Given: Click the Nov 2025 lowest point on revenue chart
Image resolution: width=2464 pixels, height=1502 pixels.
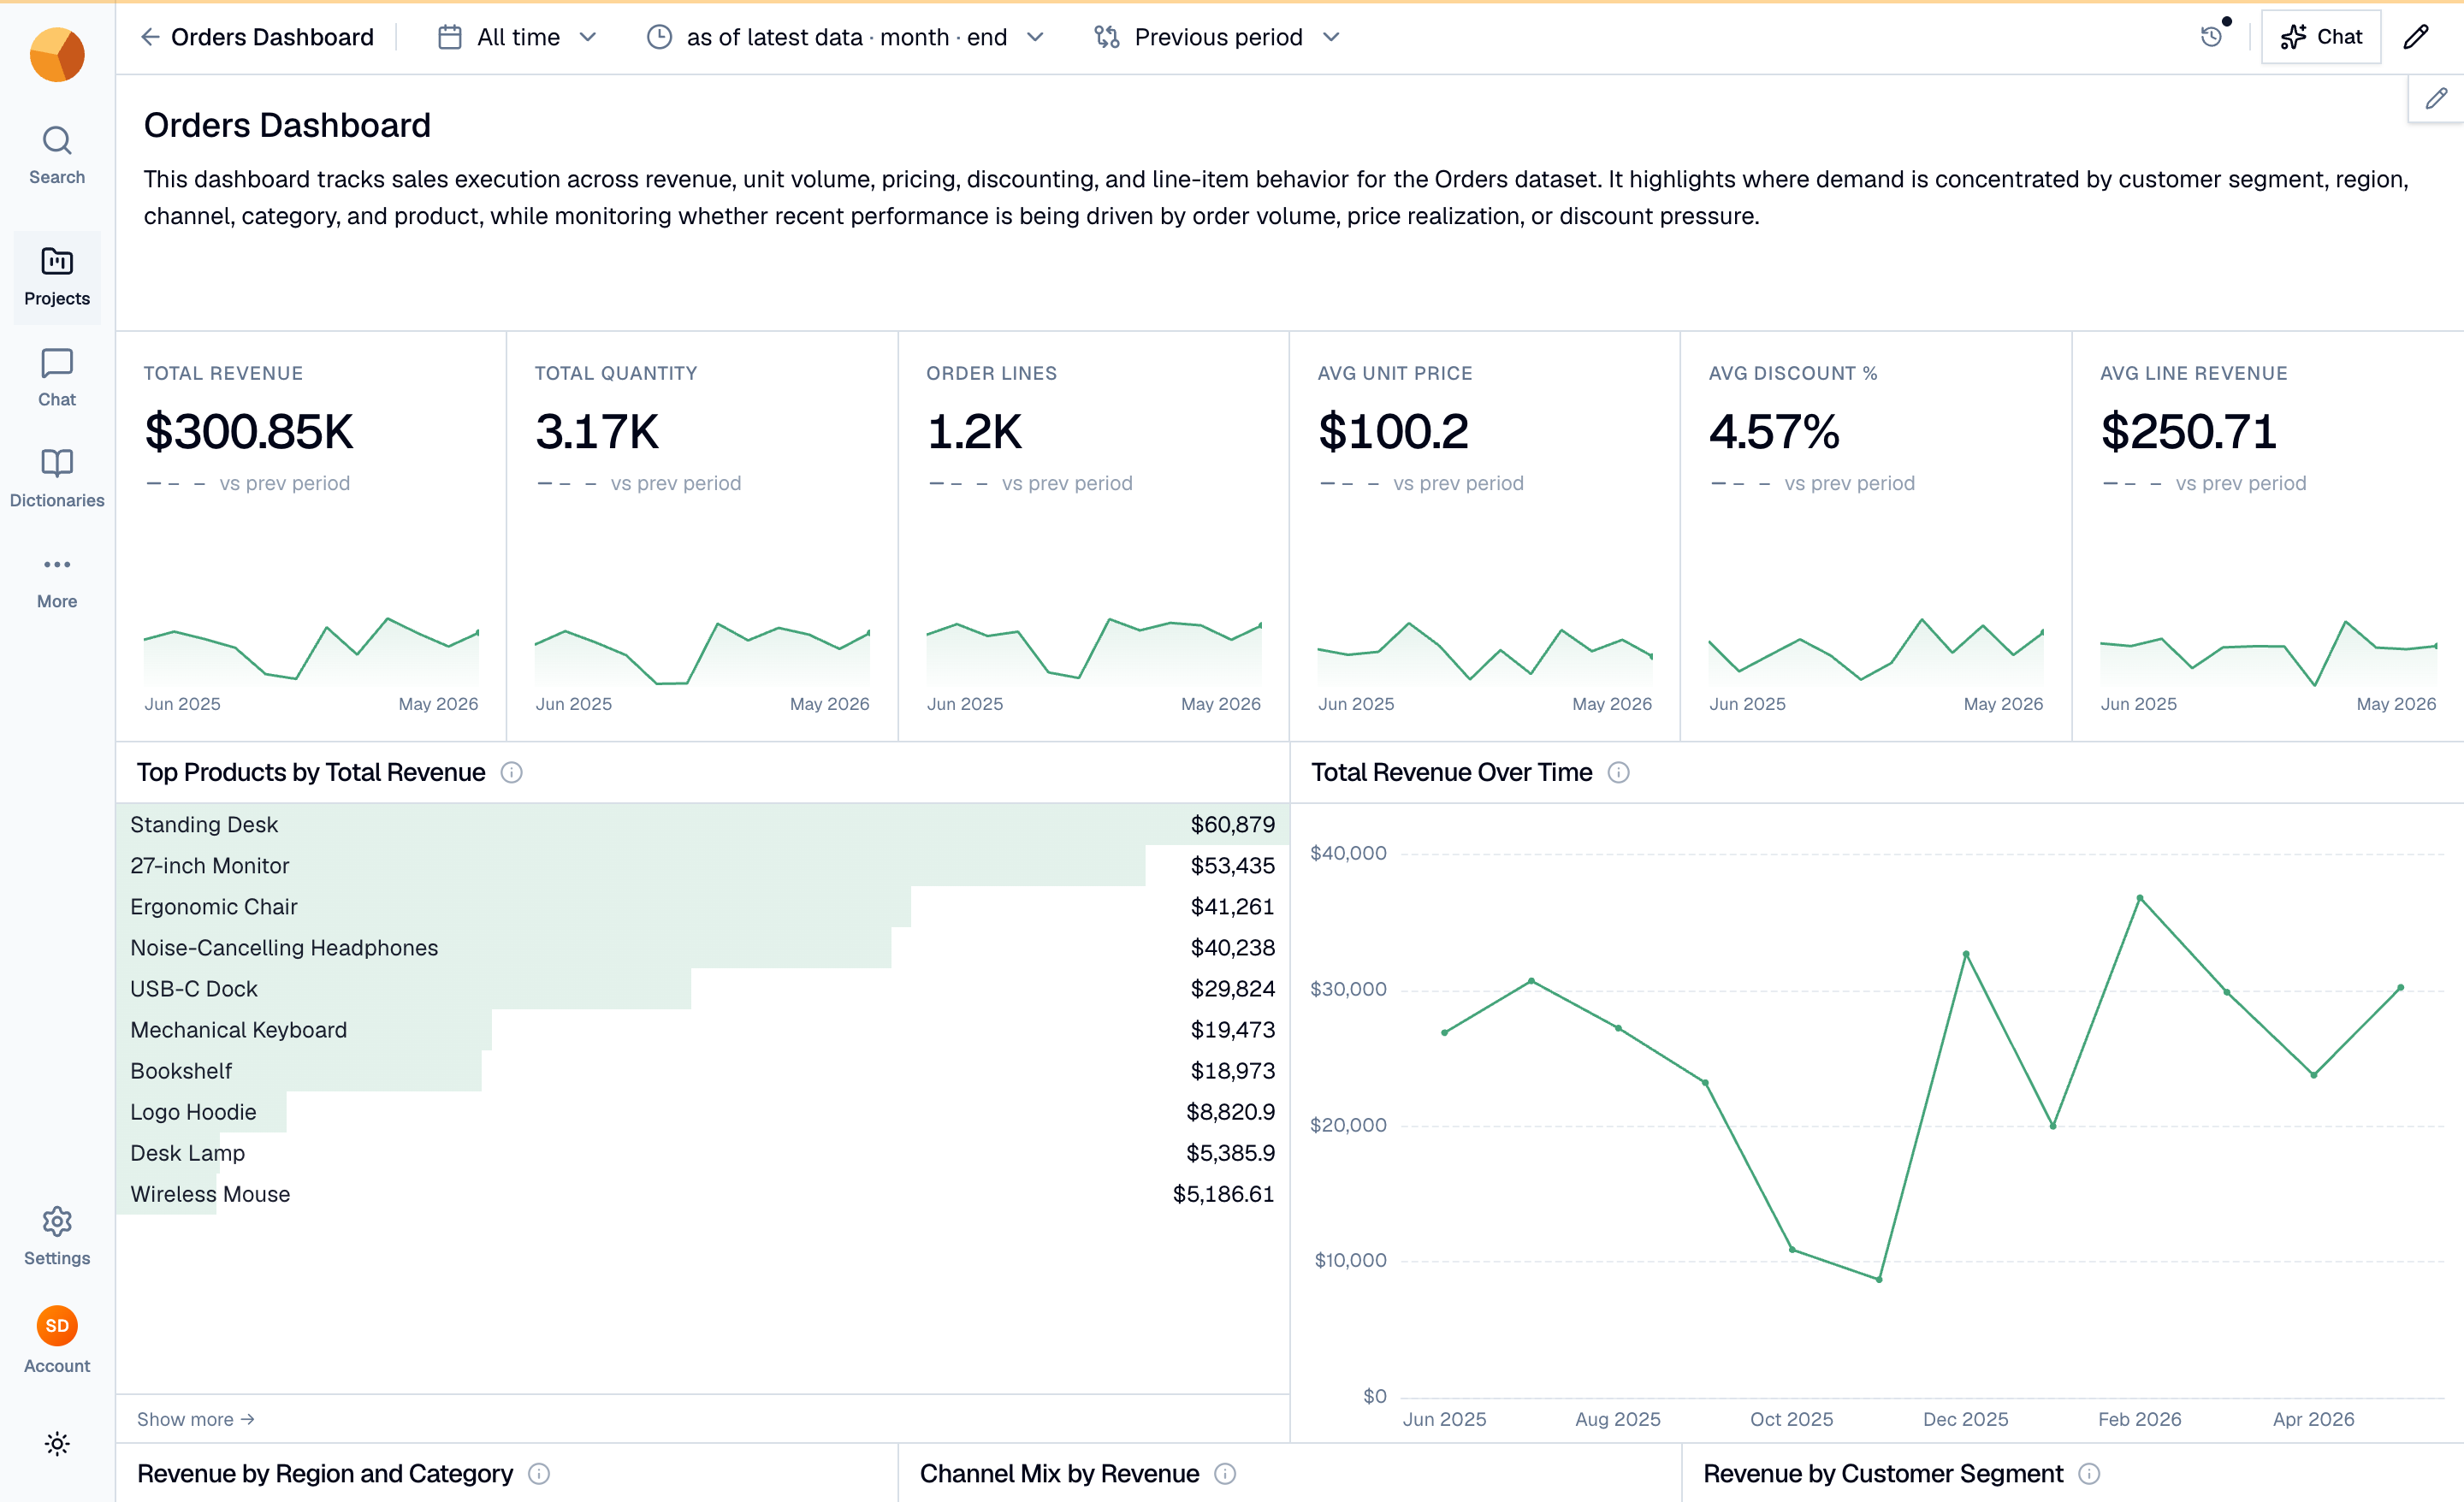Looking at the screenshot, I should coord(1879,1279).
